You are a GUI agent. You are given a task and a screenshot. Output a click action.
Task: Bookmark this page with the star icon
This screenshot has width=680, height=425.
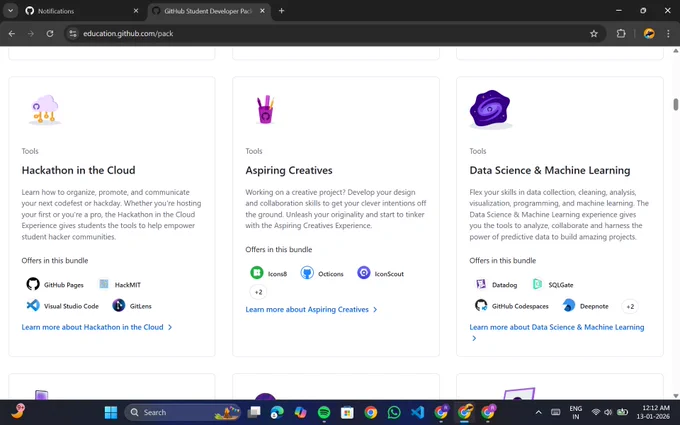(x=594, y=33)
